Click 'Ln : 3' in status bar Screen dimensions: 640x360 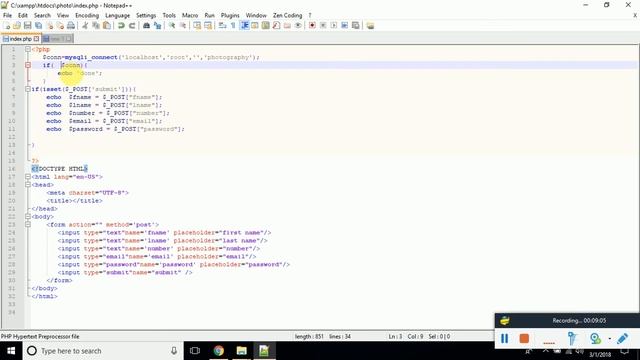[396, 336]
